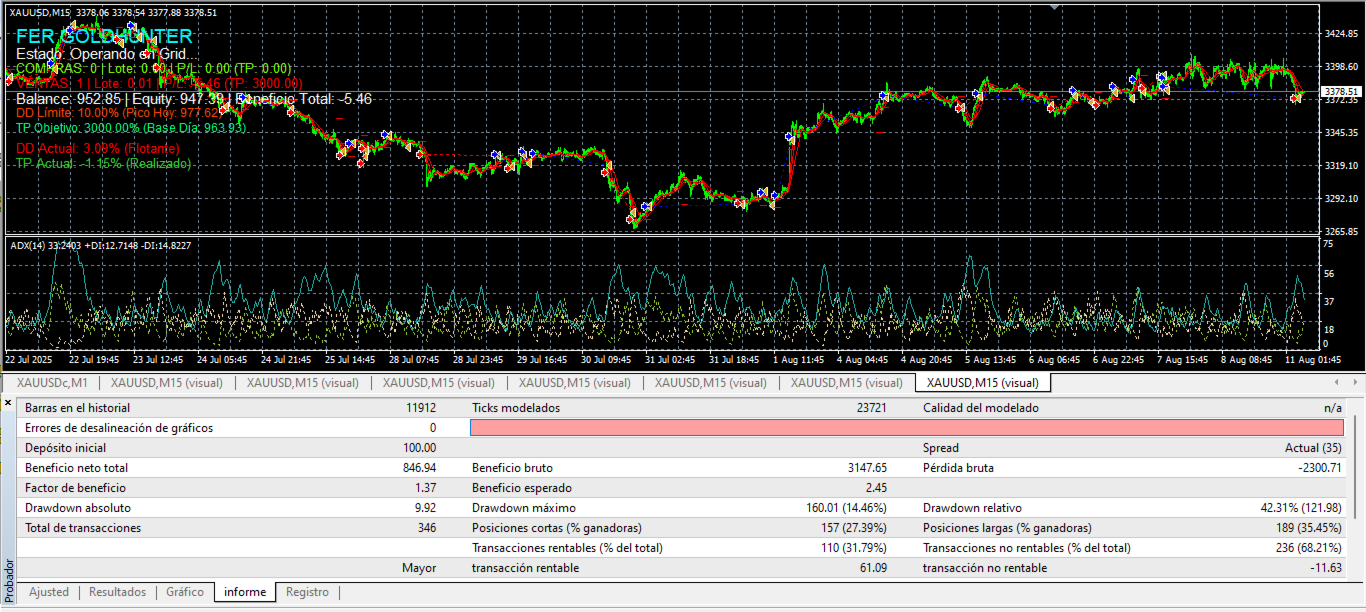Click the 'Posiciones cortas' value 157 (27.39%)

(x=852, y=528)
